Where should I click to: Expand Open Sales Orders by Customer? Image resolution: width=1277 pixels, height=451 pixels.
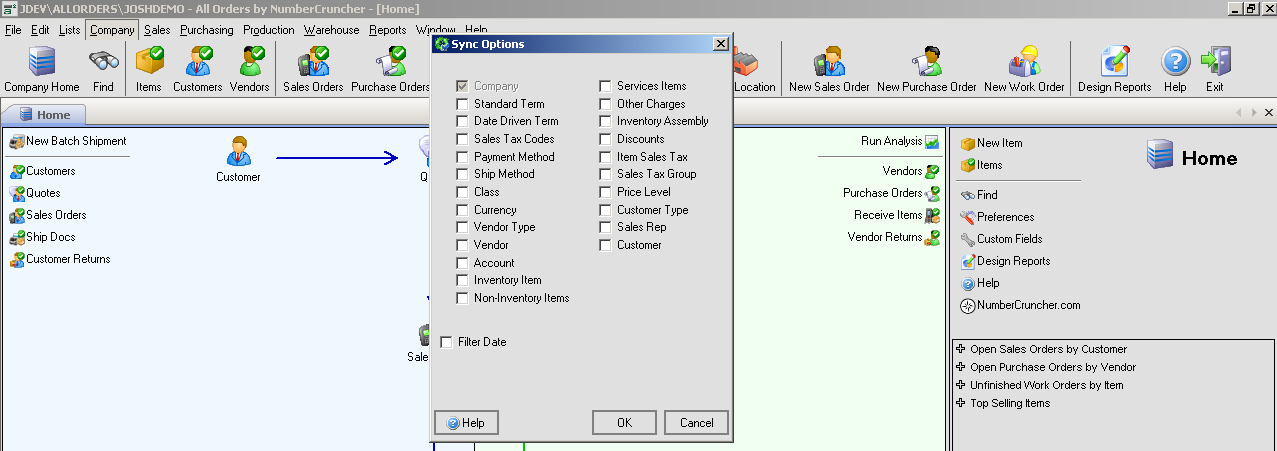point(961,349)
